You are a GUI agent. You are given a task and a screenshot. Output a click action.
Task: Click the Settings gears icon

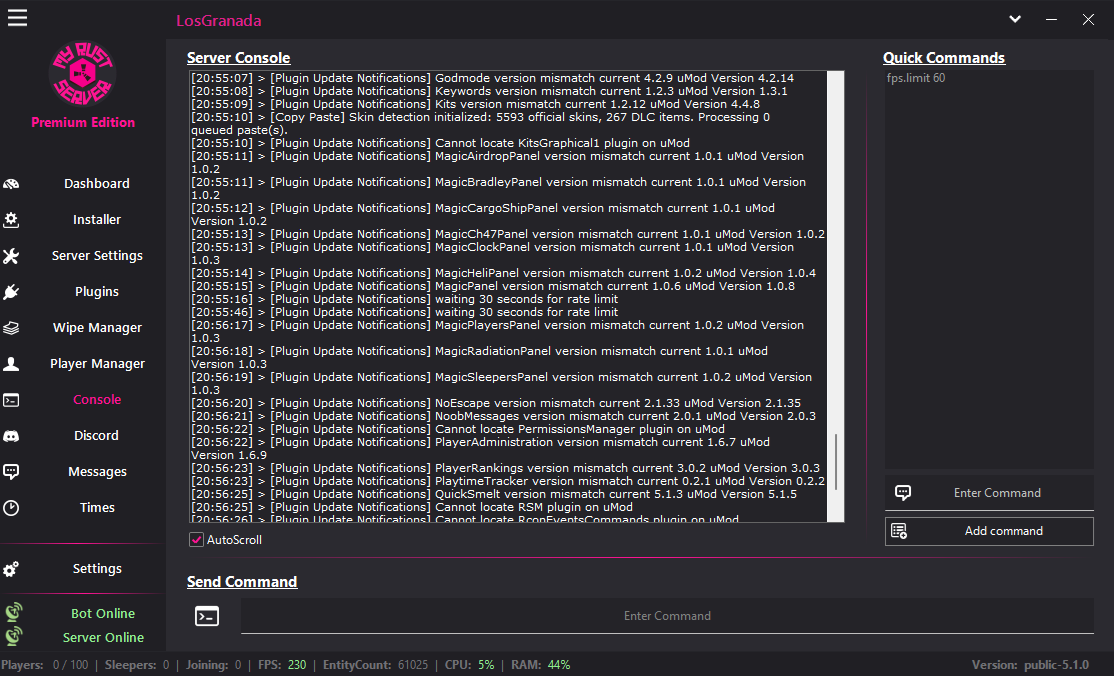click(x=11, y=569)
